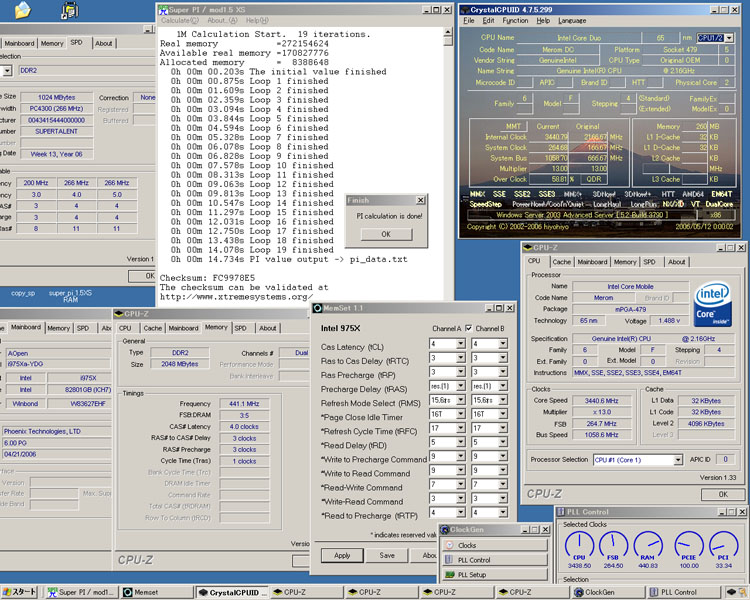Open the yellow folder desktop icon
Viewport: 750px width, 600px height.
coord(22,10)
